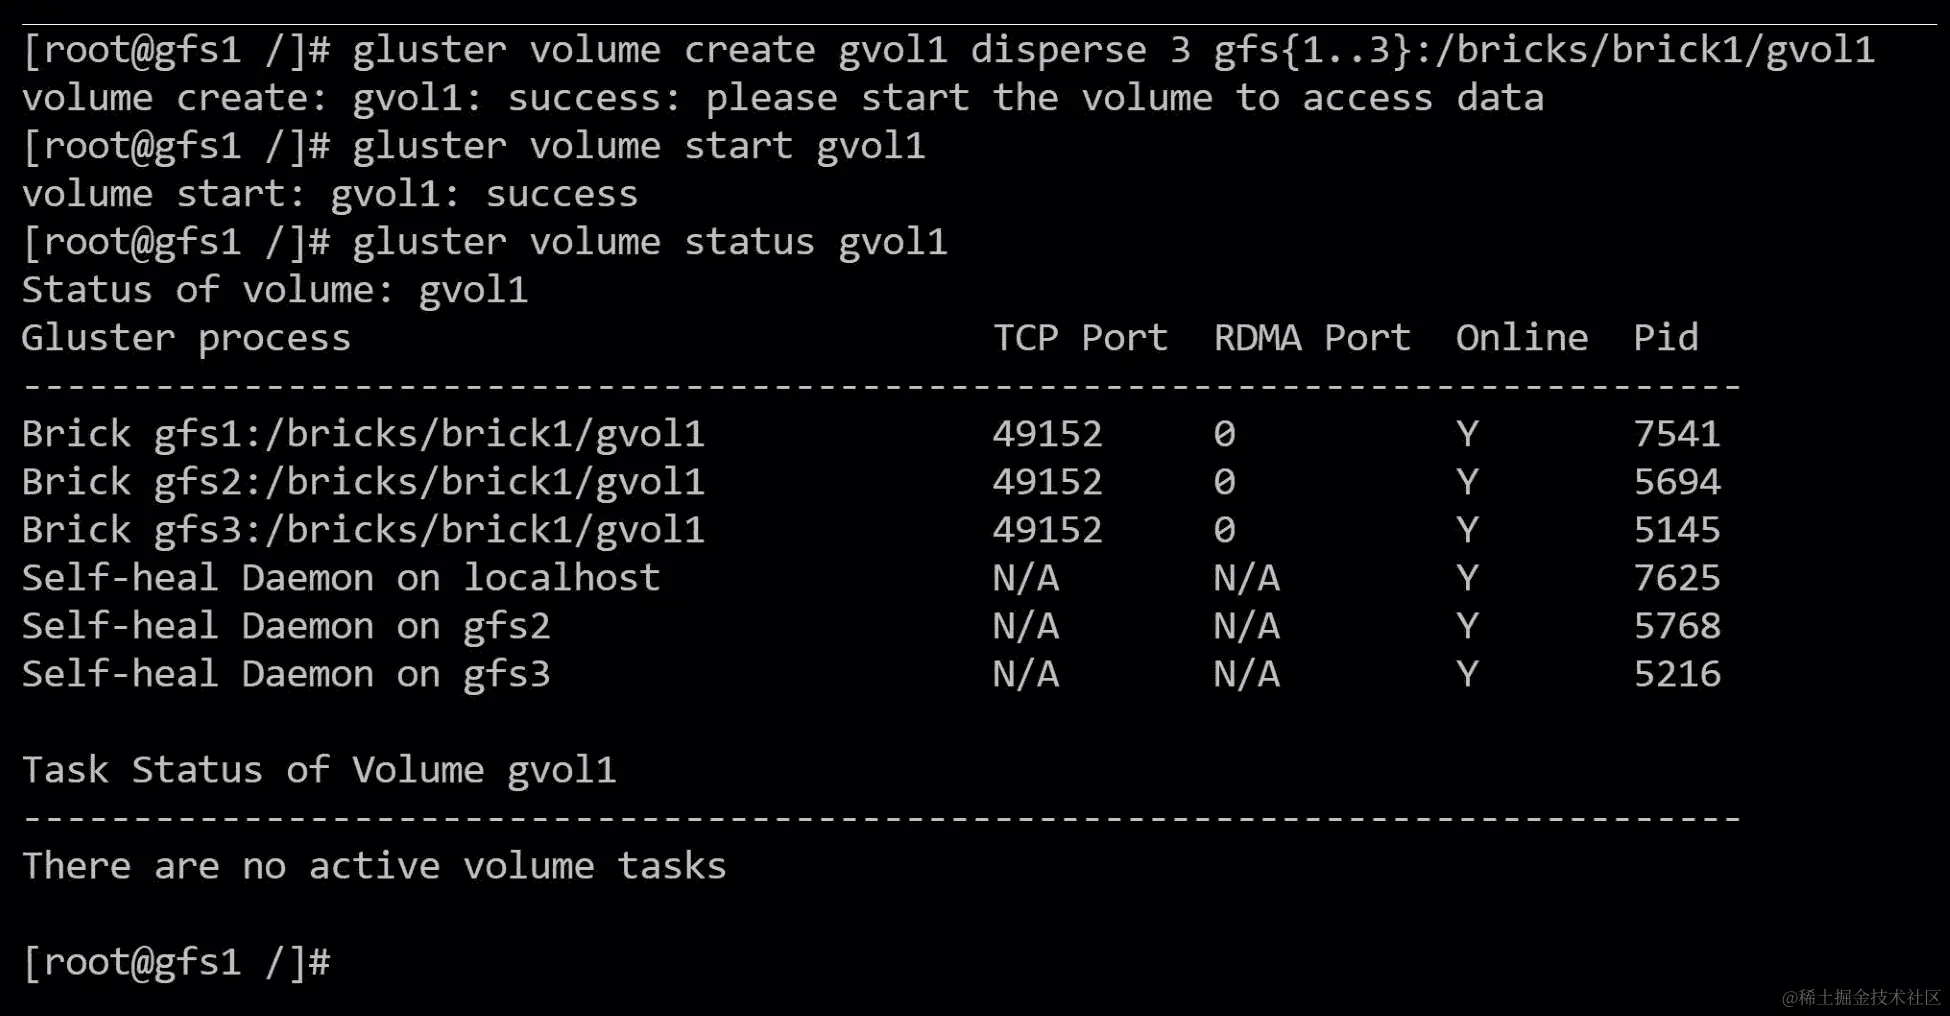This screenshot has height=1016, width=1950.
Task: Select the 'volume start: gvol1: success' line
Action: point(330,194)
